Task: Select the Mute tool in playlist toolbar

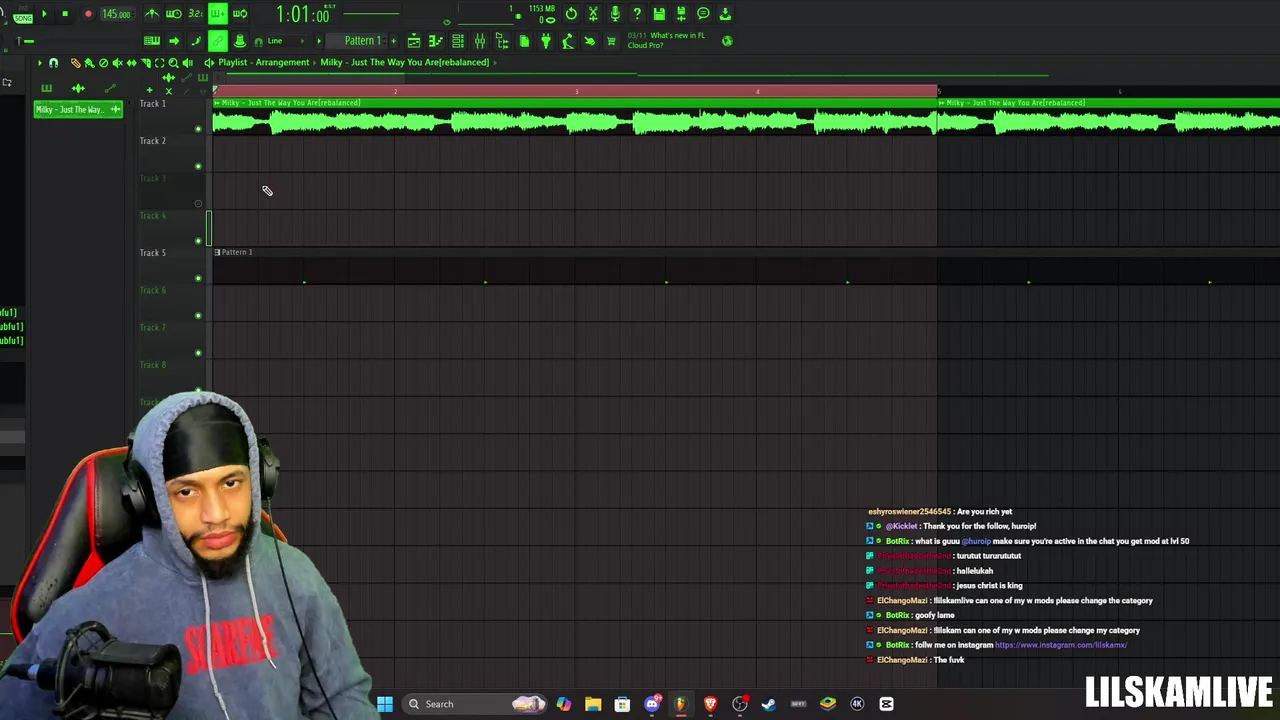Action: pos(117,62)
